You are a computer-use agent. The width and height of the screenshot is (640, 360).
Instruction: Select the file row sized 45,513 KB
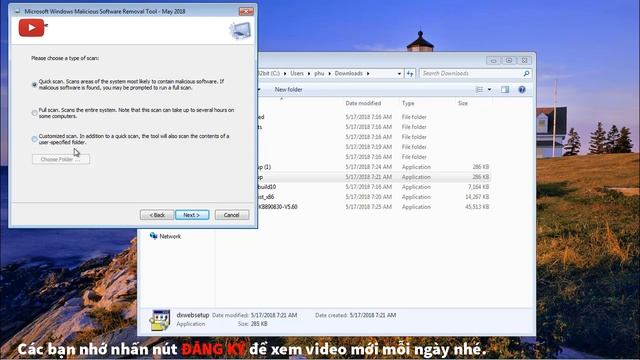tap(373, 207)
